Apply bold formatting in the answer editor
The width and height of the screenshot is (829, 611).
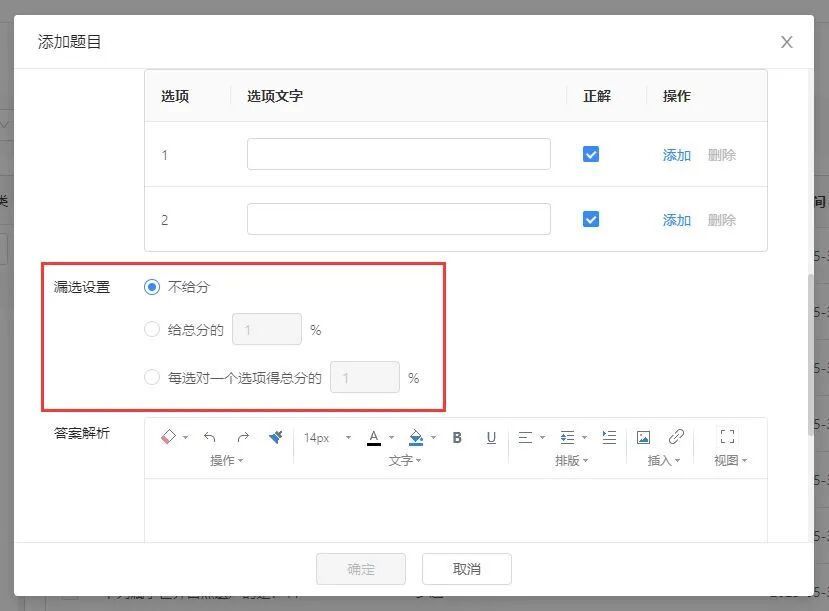coord(457,437)
